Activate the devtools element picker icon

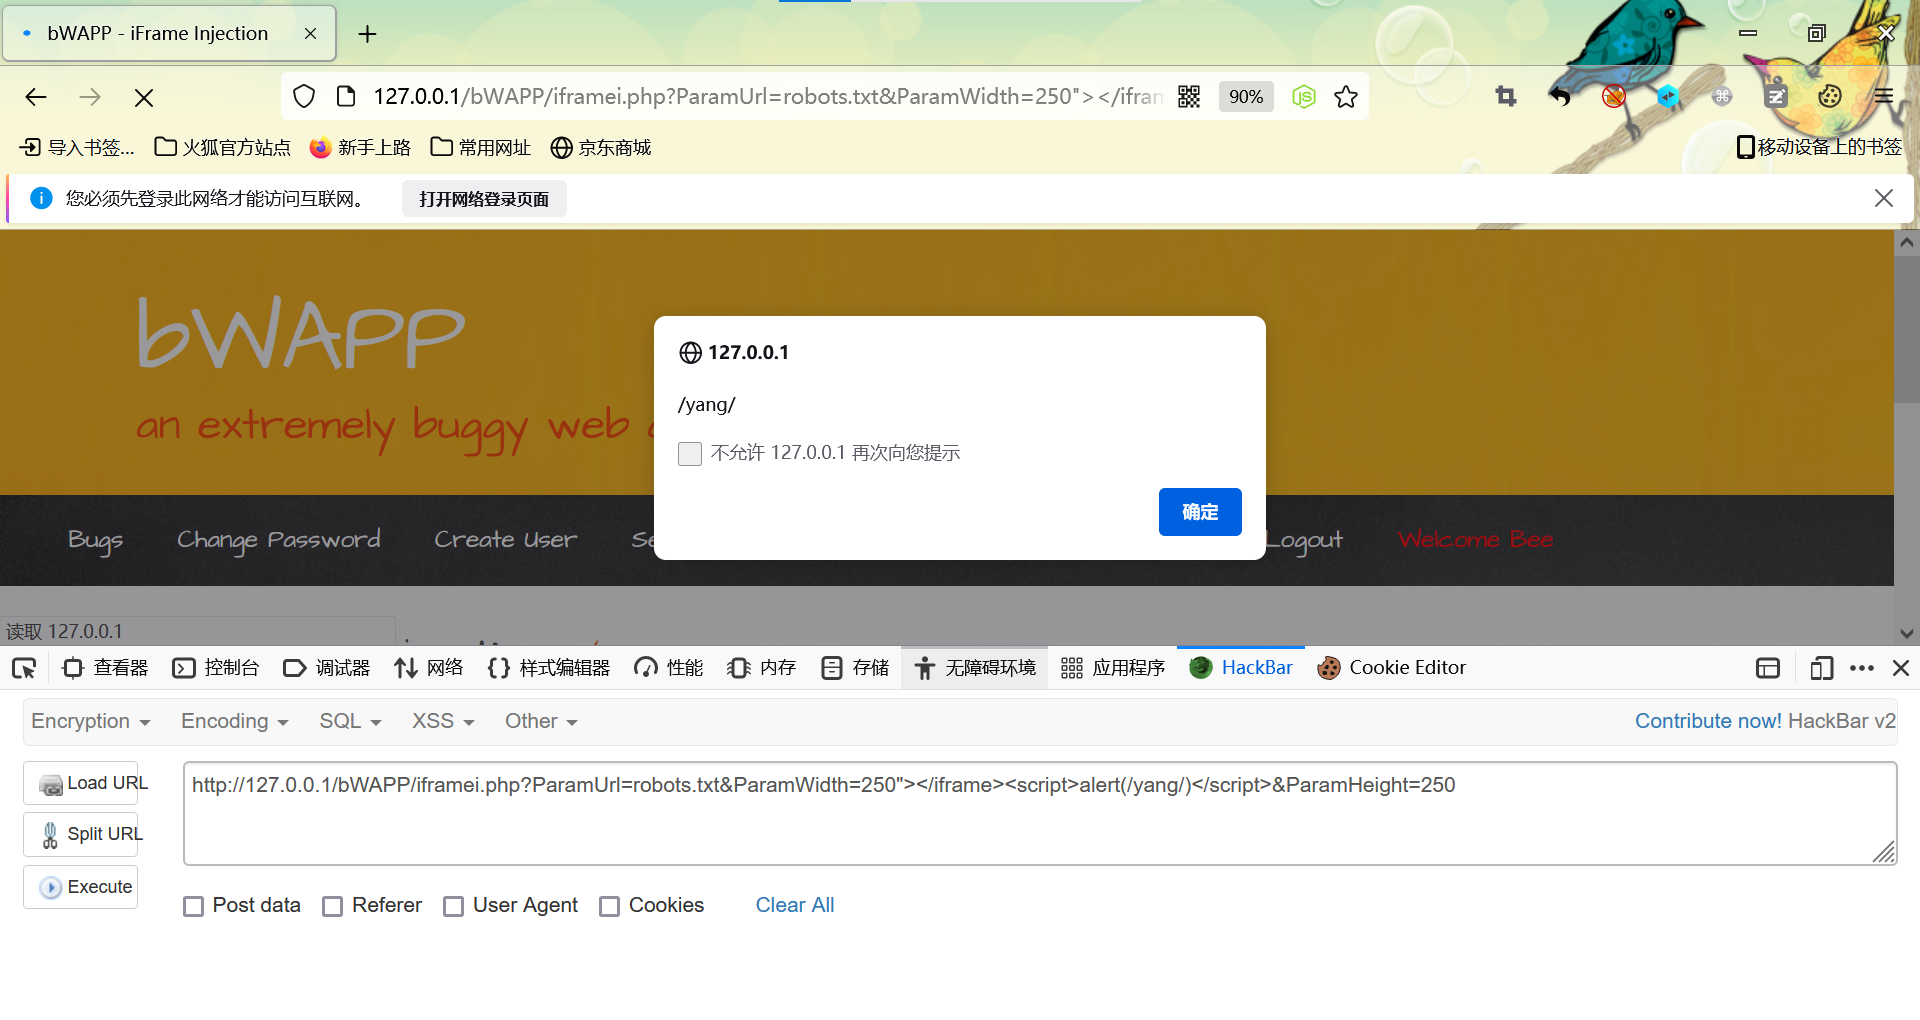tap(24, 668)
